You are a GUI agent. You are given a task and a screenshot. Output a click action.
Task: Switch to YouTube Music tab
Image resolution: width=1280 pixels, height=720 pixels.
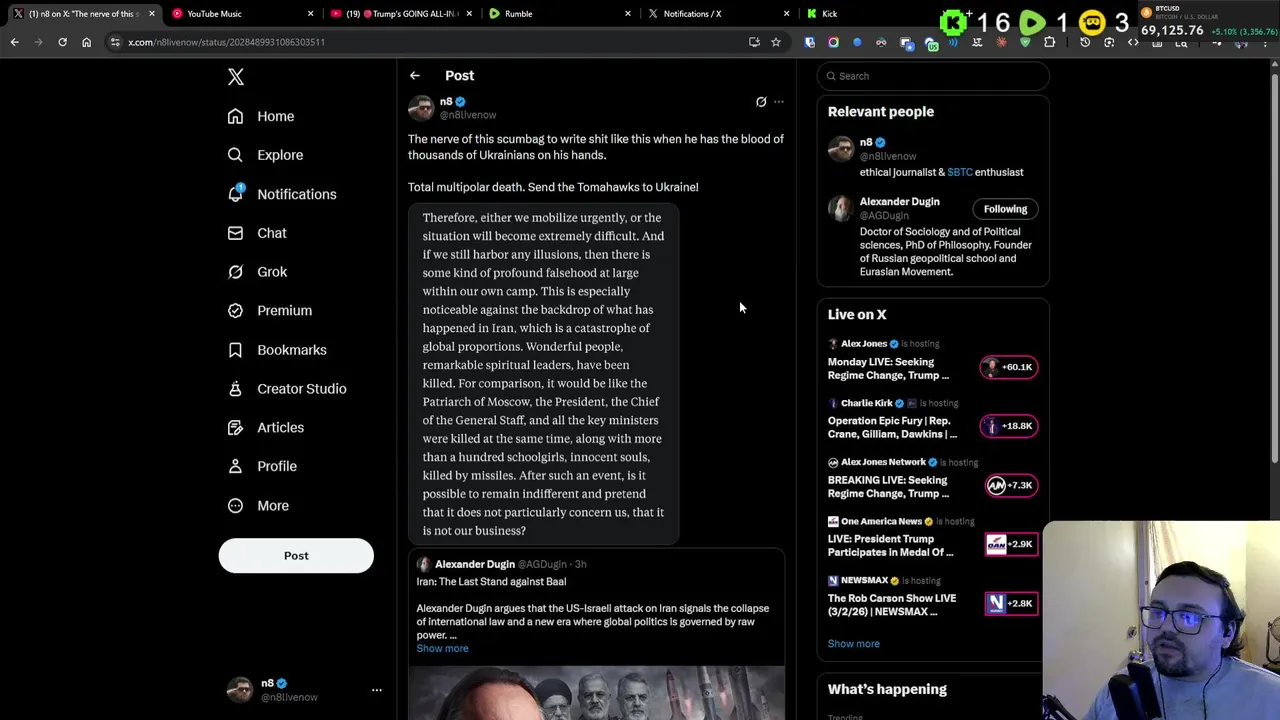pyautogui.click(x=240, y=14)
